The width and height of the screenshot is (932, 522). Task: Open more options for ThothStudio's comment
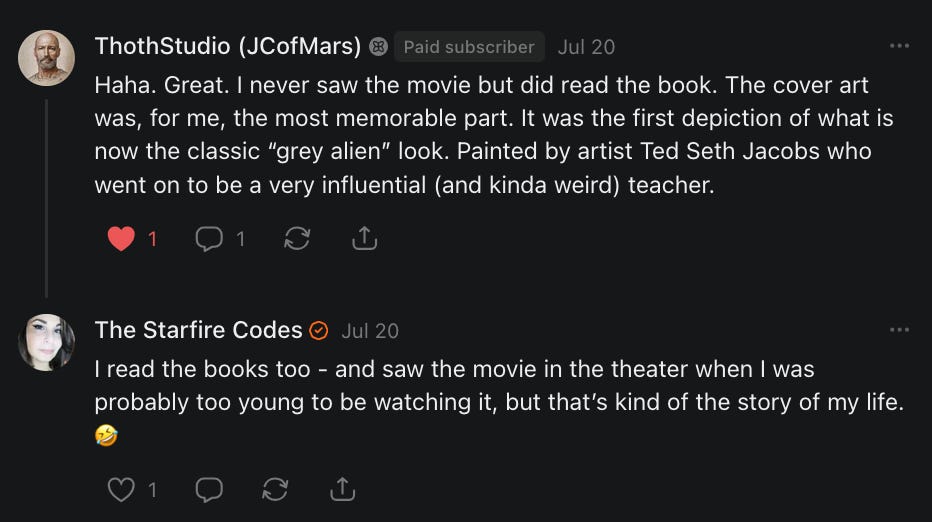pyautogui.click(x=899, y=46)
